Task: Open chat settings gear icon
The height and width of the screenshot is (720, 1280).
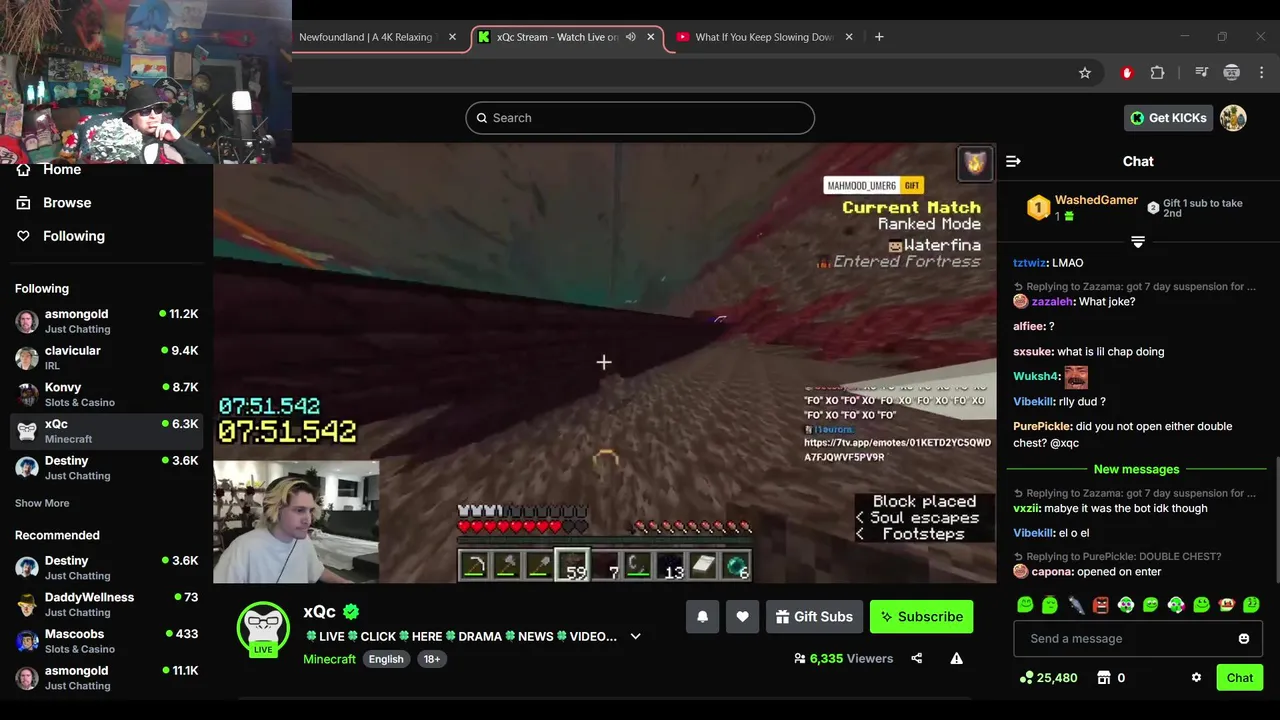Action: point(1196,677)
